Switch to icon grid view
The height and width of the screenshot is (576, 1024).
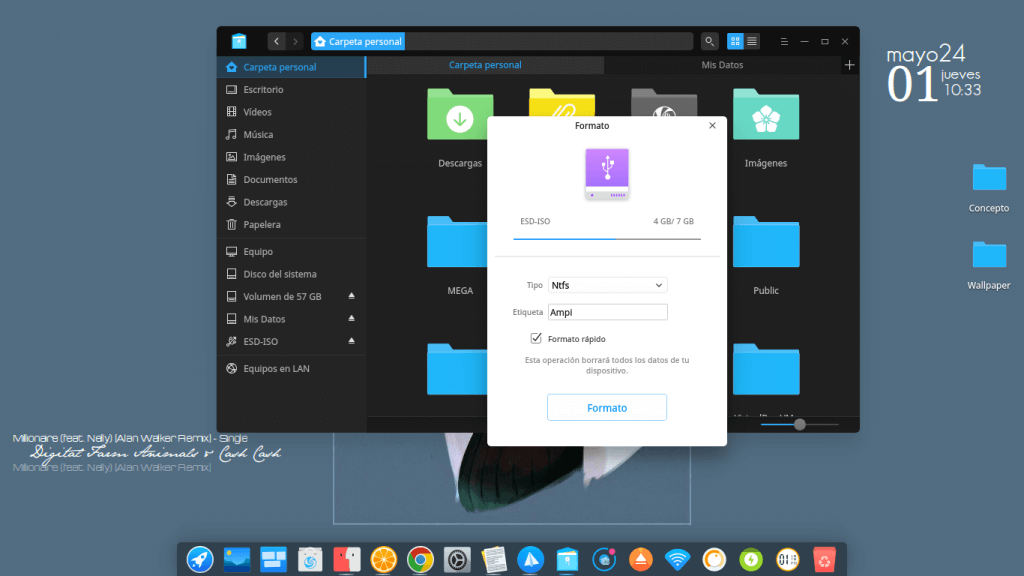point(735,41)
